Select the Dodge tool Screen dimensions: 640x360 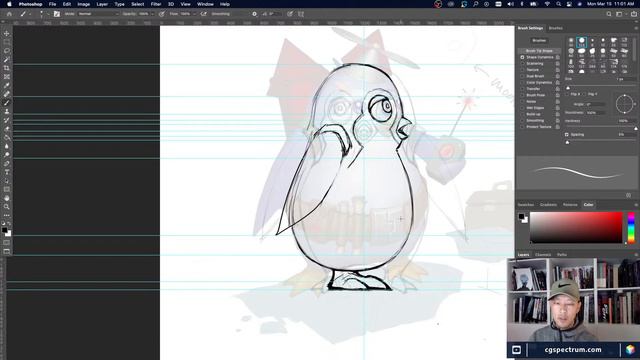[x=7, y=155]
